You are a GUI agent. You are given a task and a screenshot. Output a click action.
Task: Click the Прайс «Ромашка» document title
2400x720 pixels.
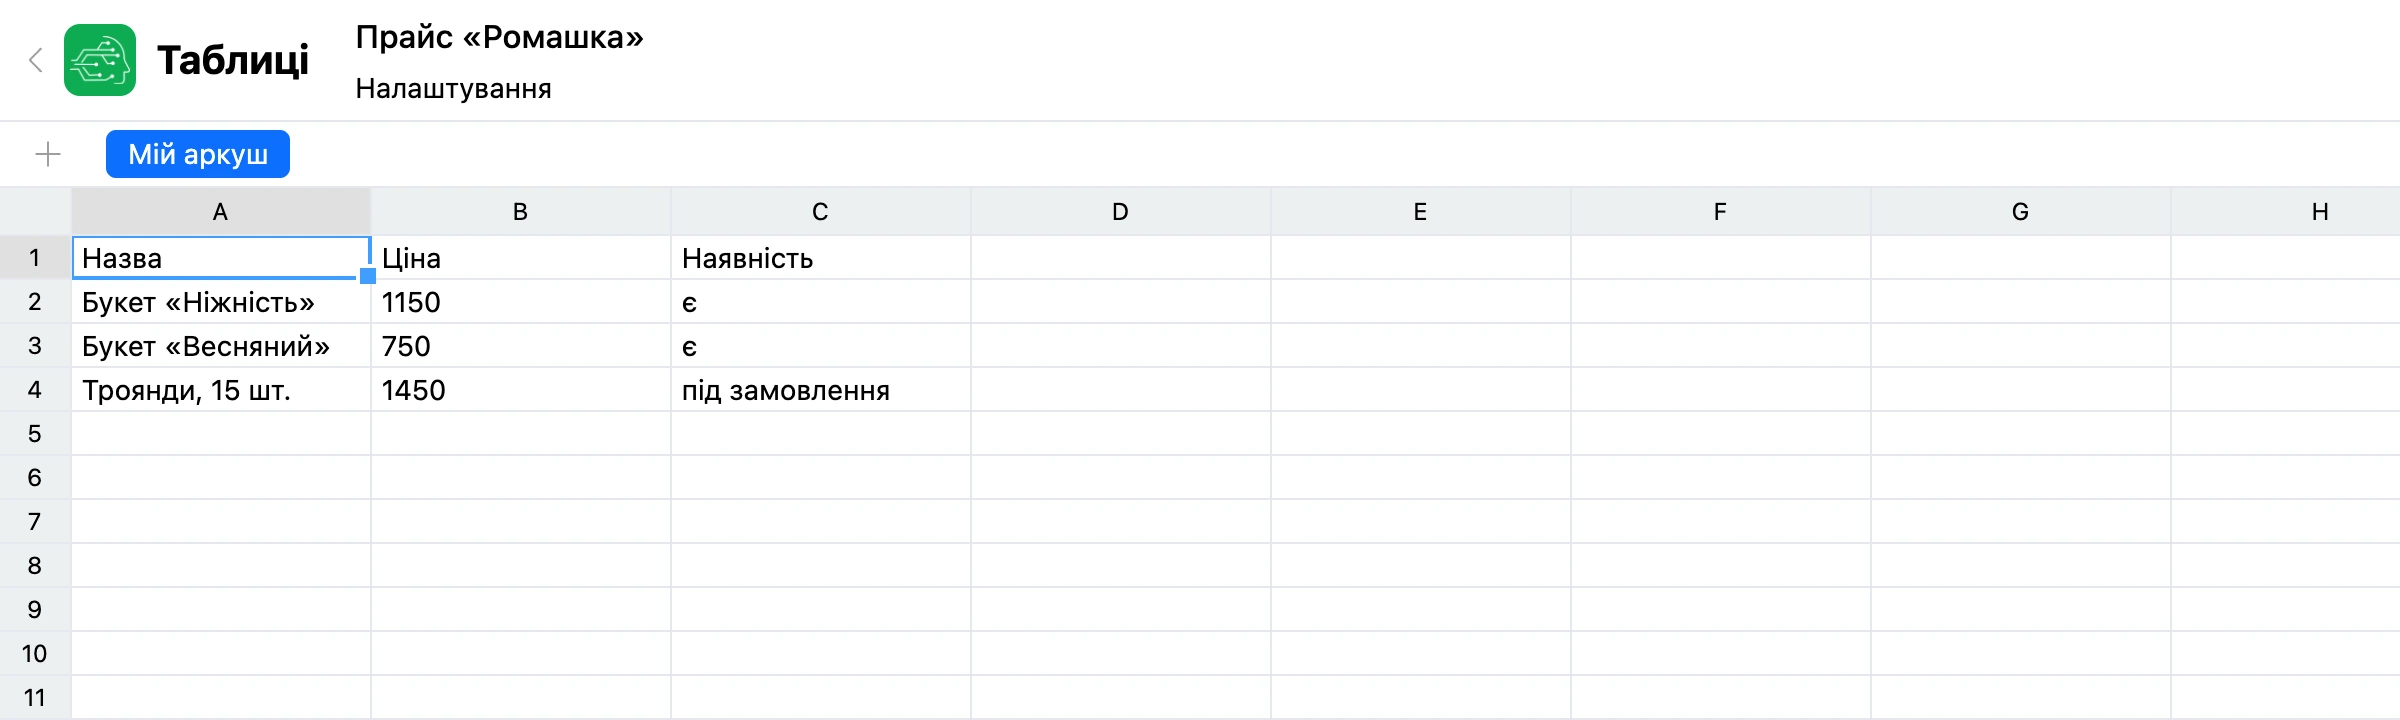499,37
